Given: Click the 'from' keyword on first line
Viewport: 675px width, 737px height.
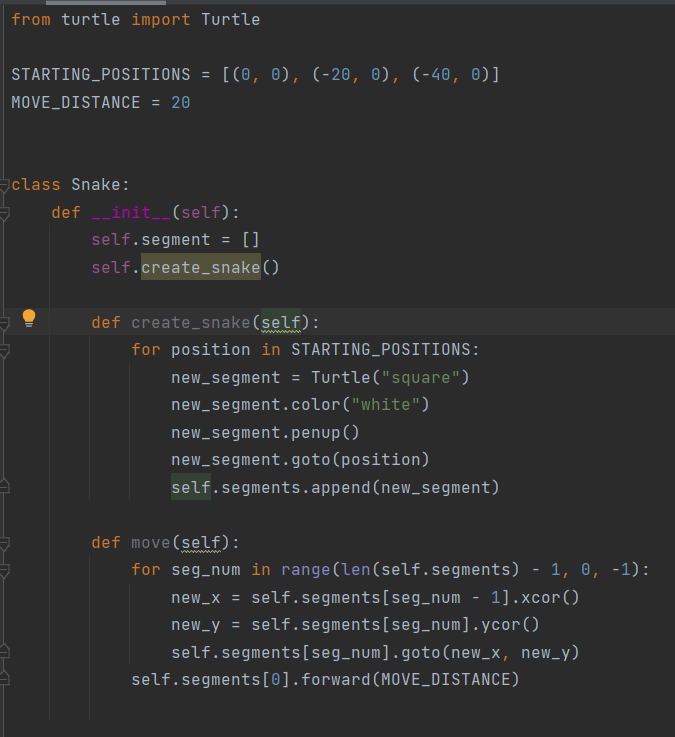Looking at the screenshot, I should 31,19.
